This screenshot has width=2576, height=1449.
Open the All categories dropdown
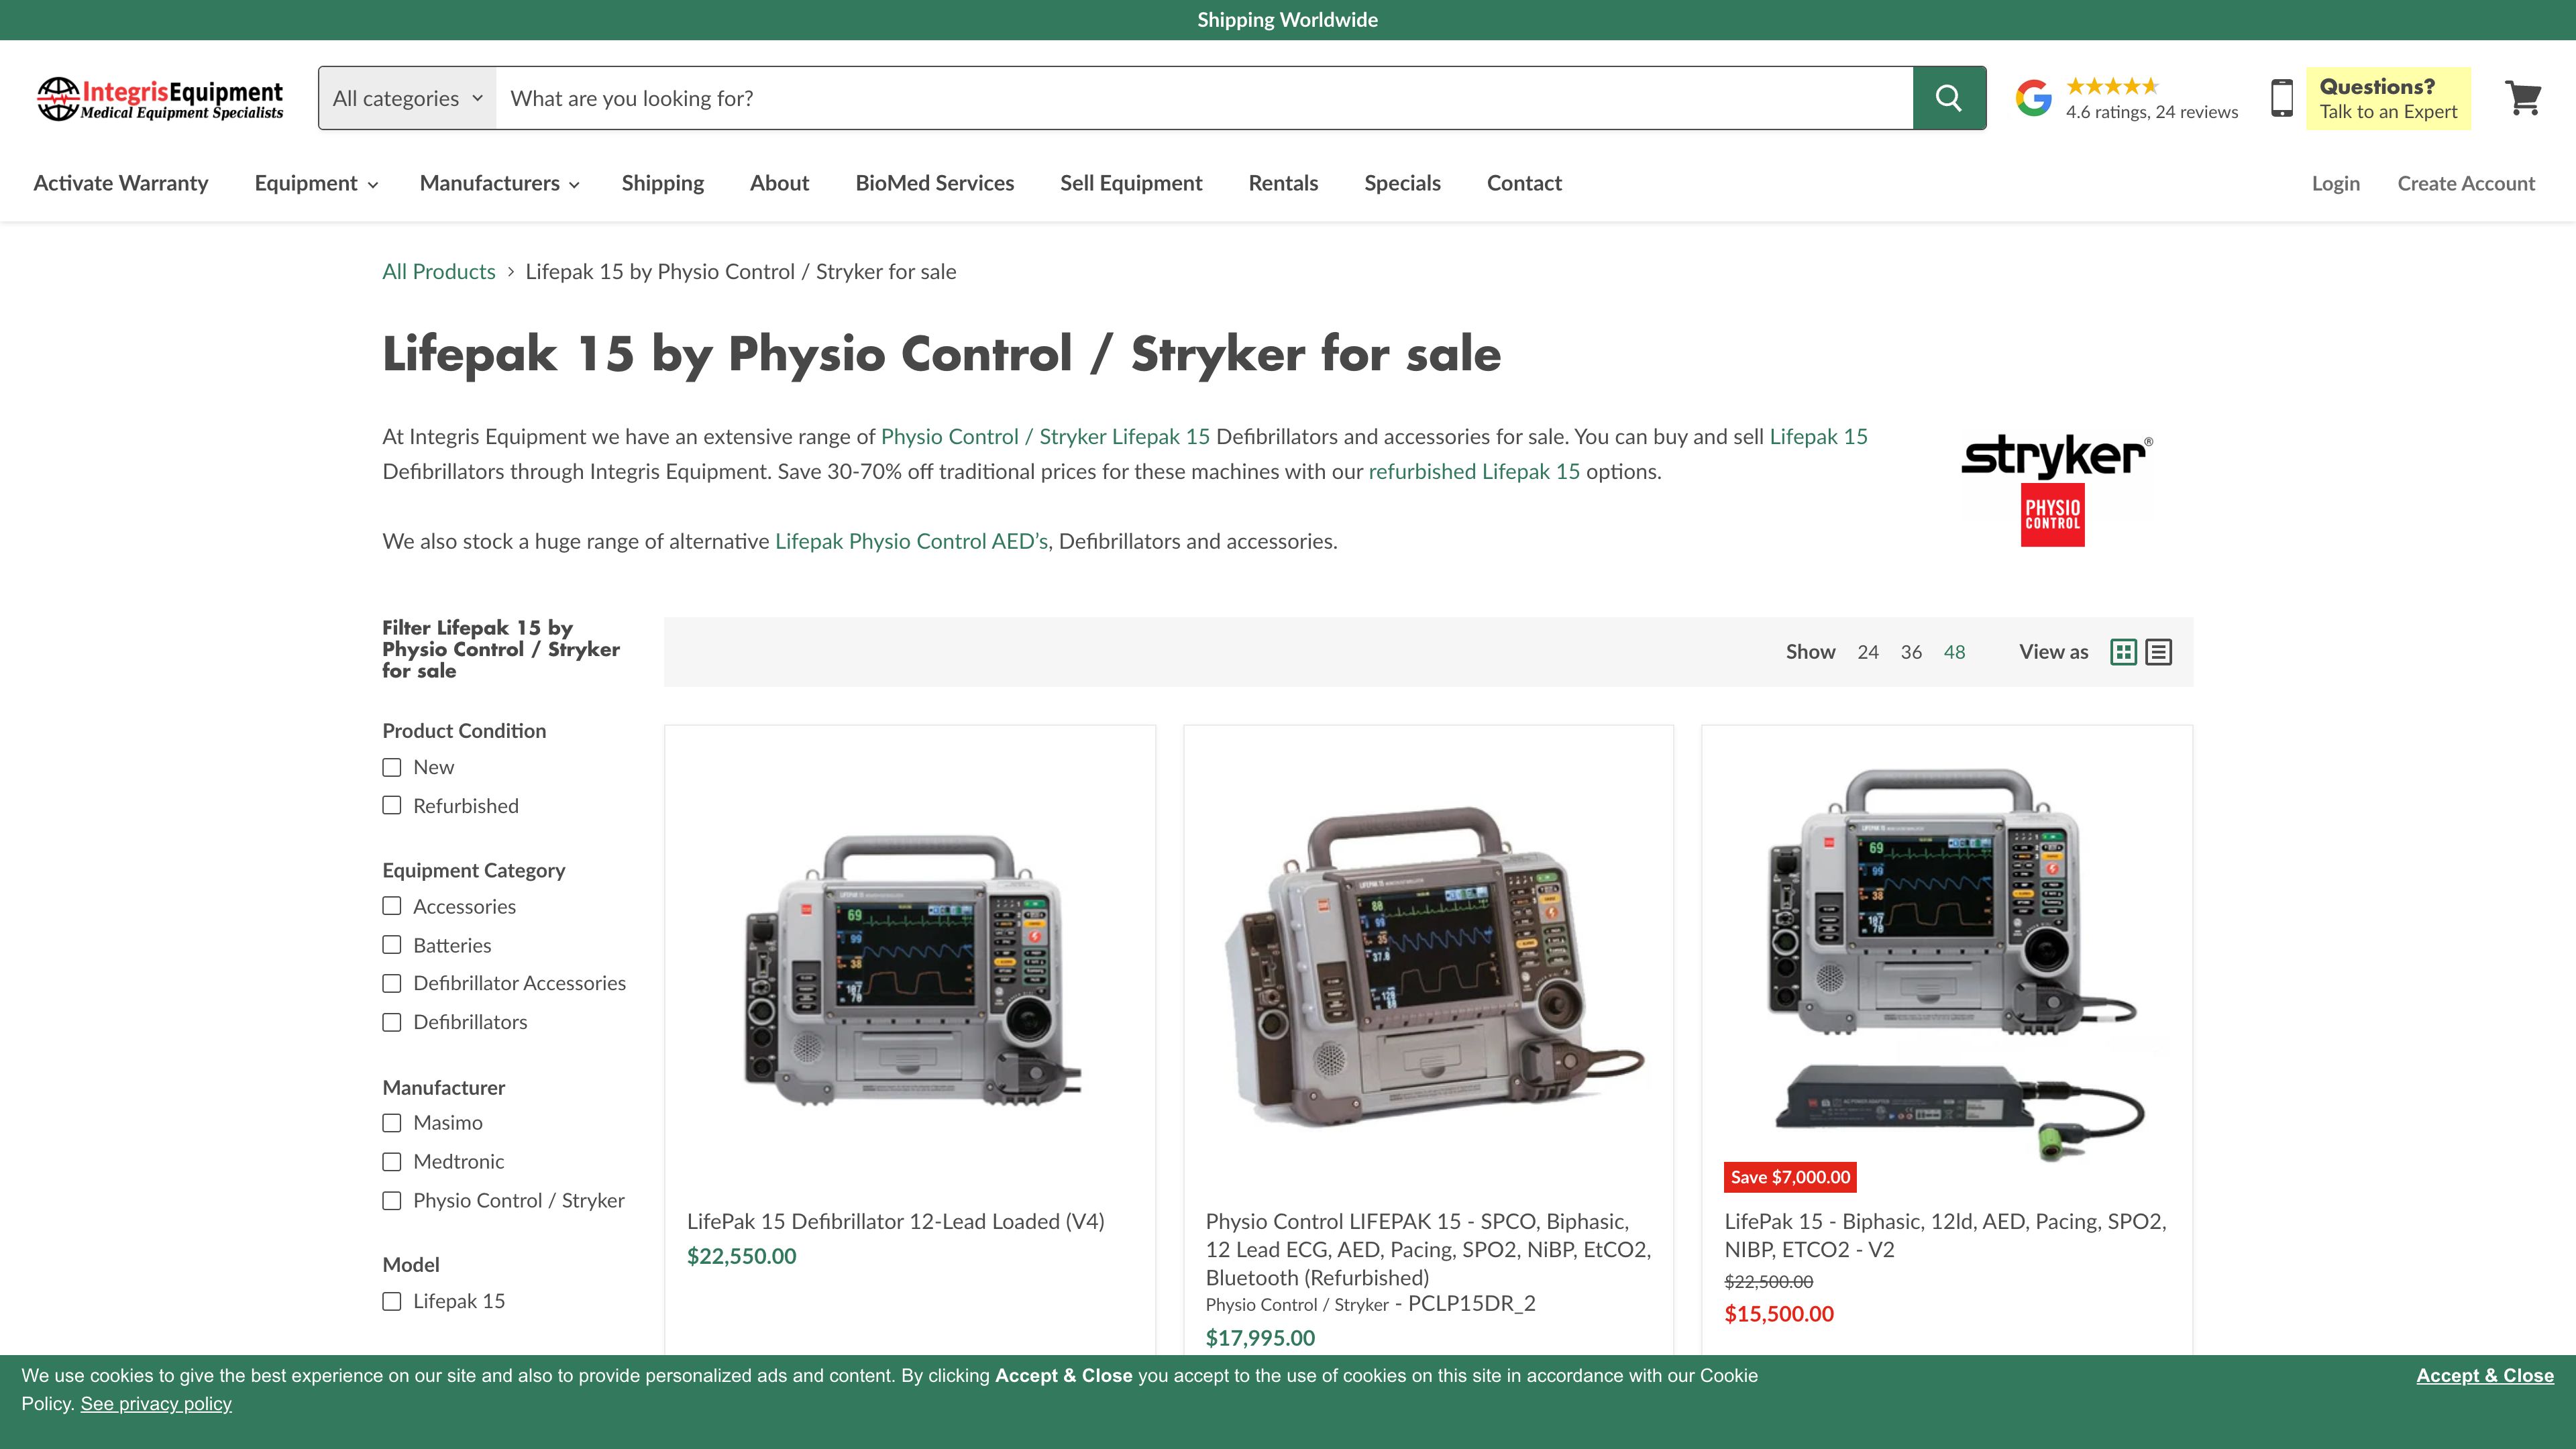pos(407,98)
